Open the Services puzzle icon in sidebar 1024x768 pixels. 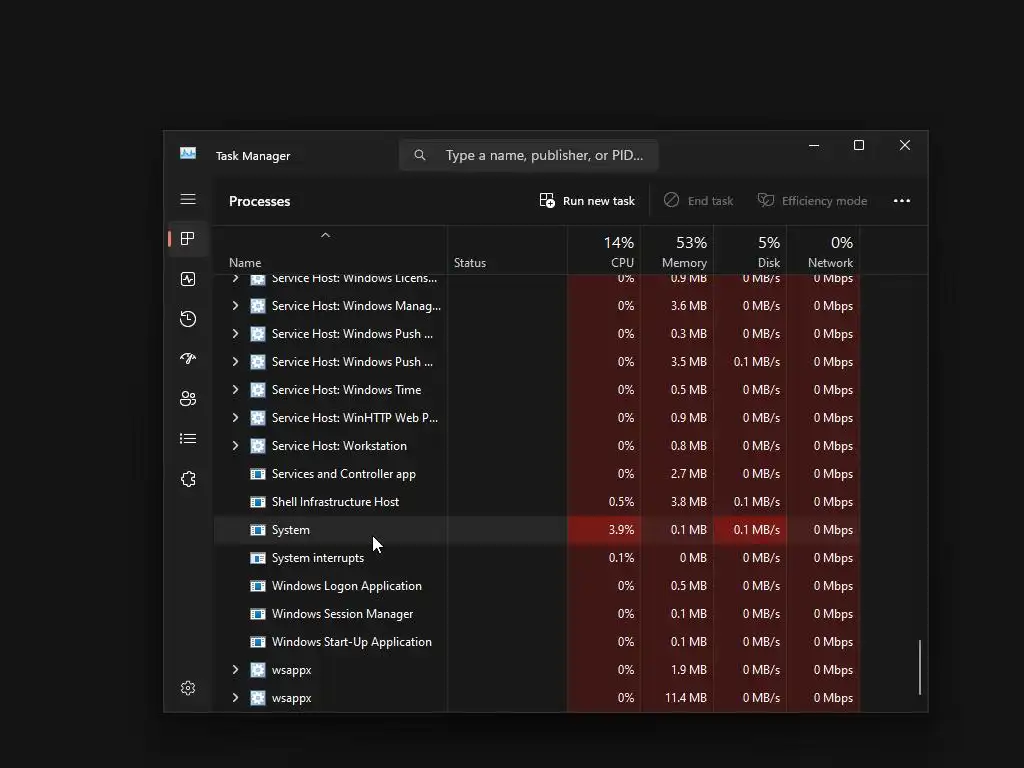[x=188, y=479]
